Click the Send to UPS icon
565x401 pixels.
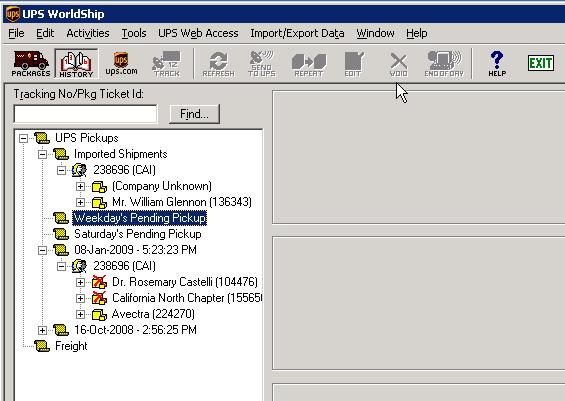(x=262, y=64)
